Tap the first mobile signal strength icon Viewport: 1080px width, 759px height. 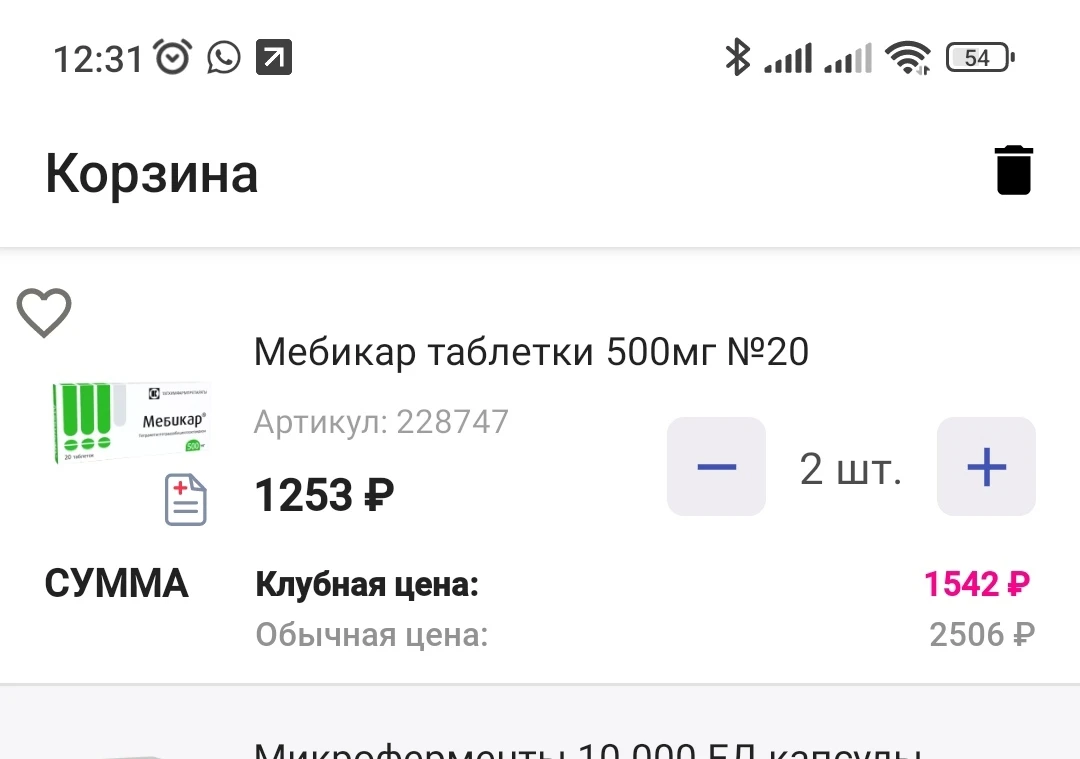pyautogui.click(x=788, y=58)
